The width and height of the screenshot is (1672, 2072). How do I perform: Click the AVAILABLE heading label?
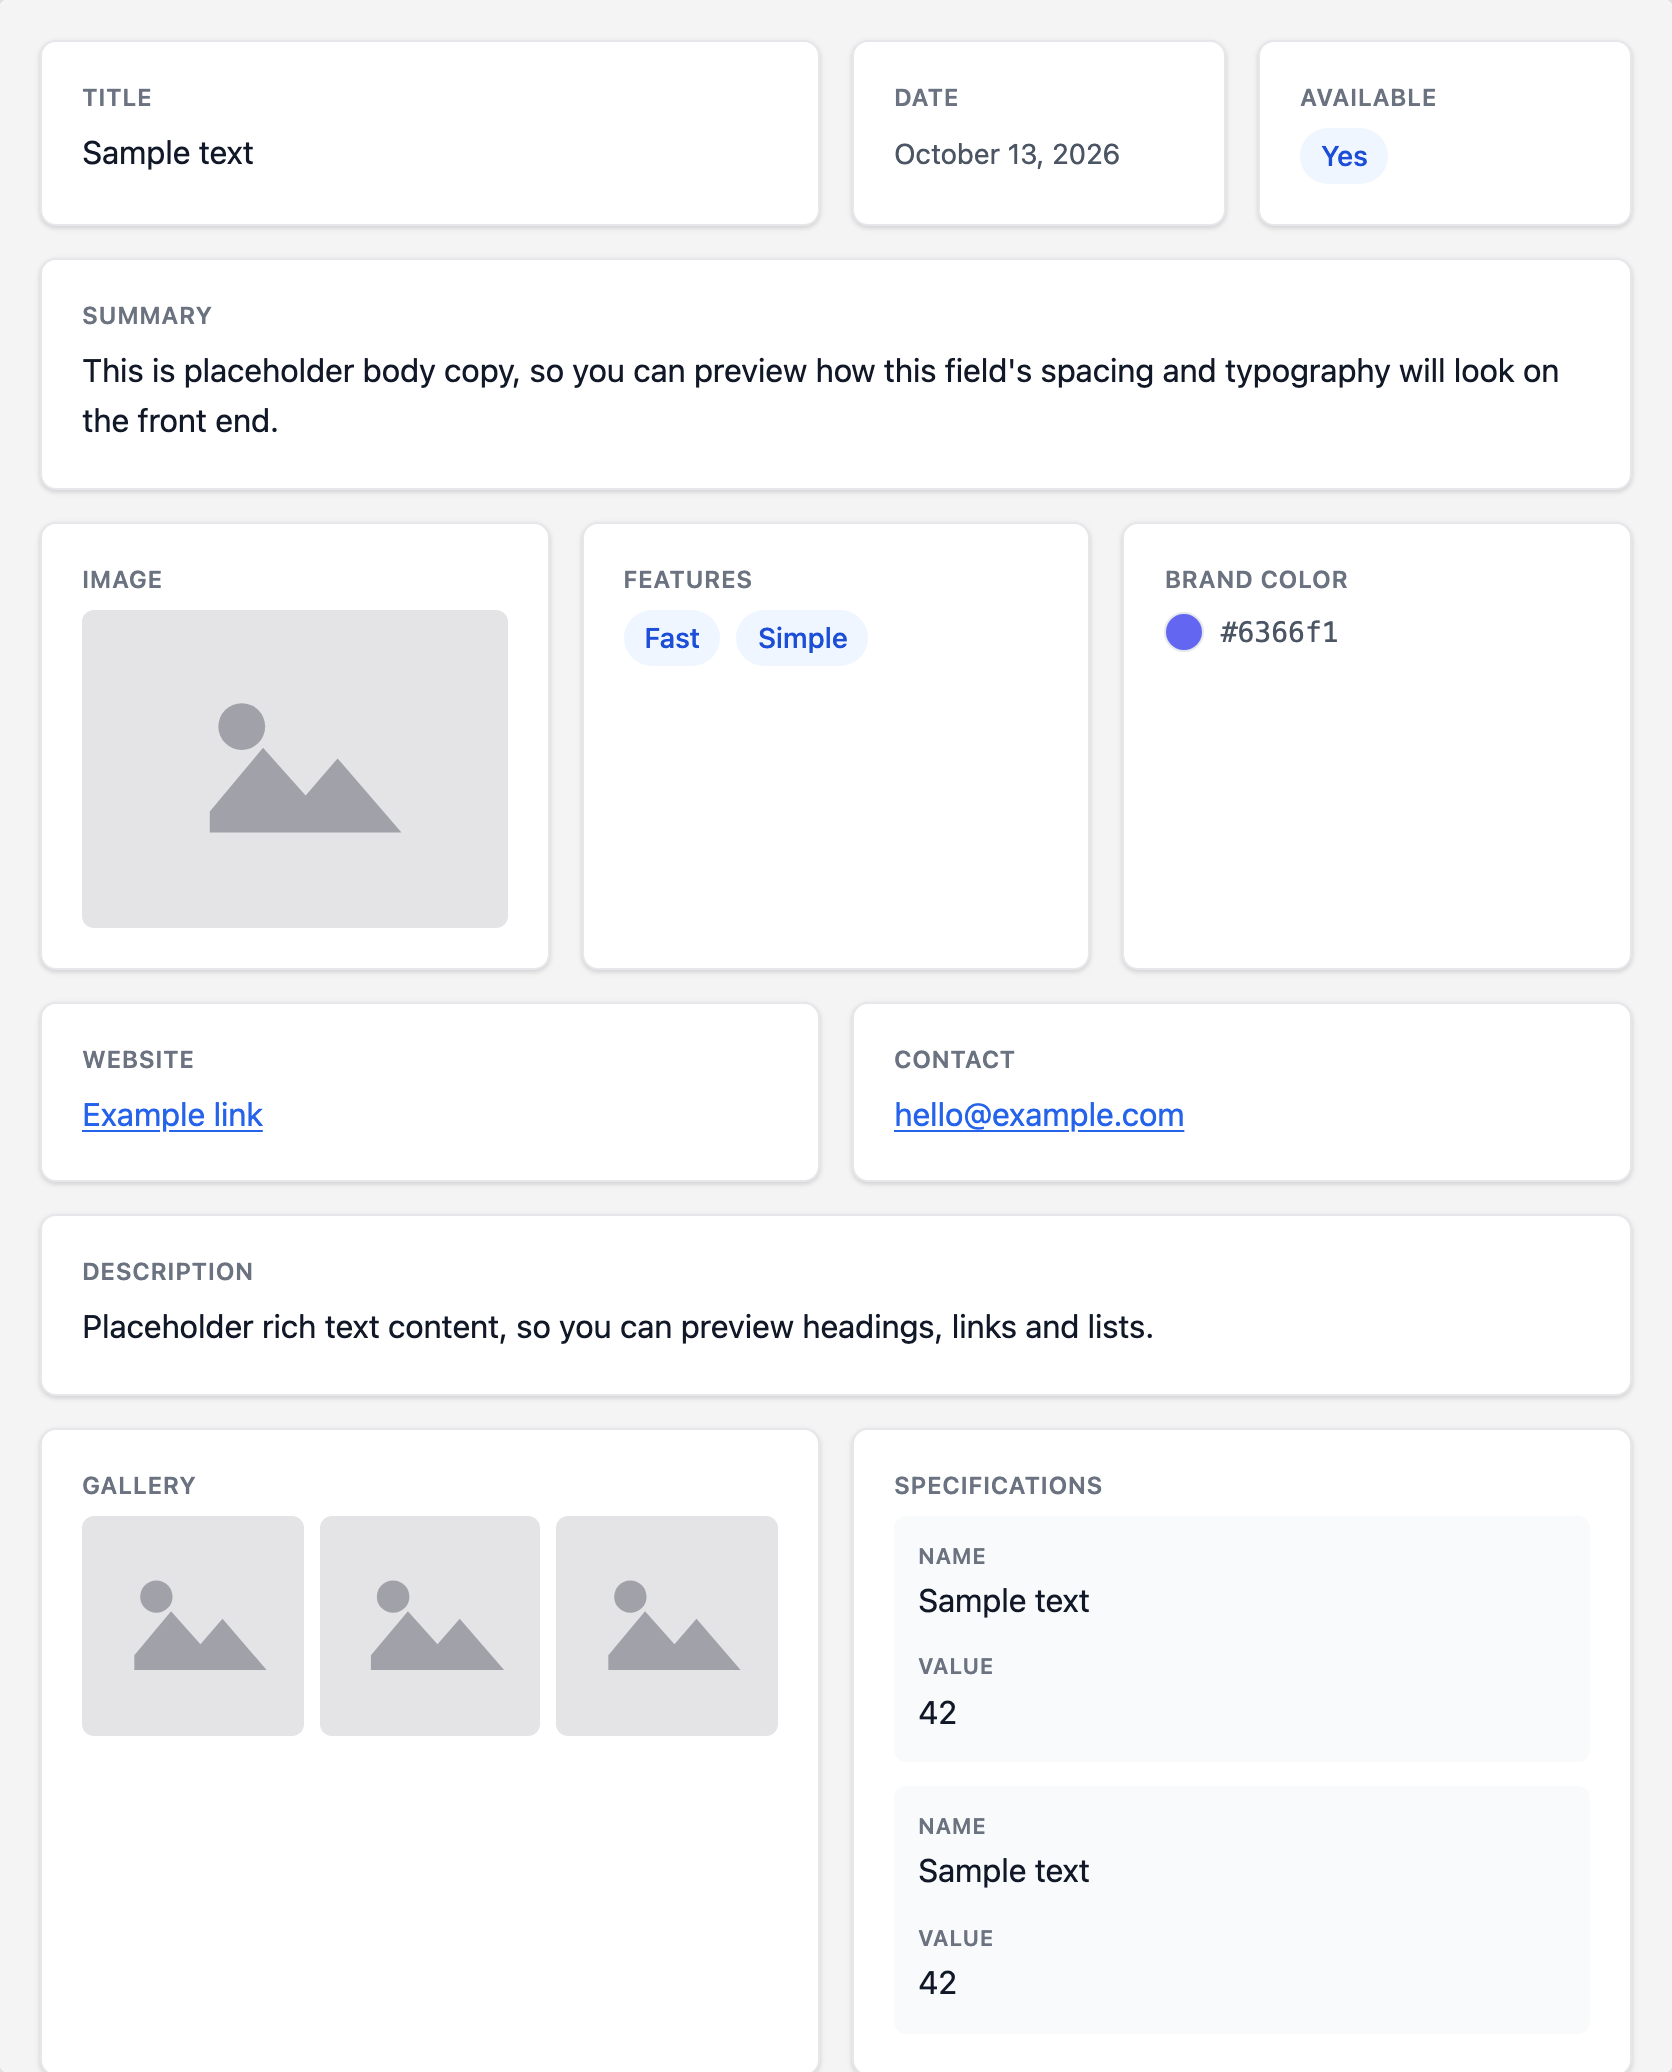coord(1368,98)
